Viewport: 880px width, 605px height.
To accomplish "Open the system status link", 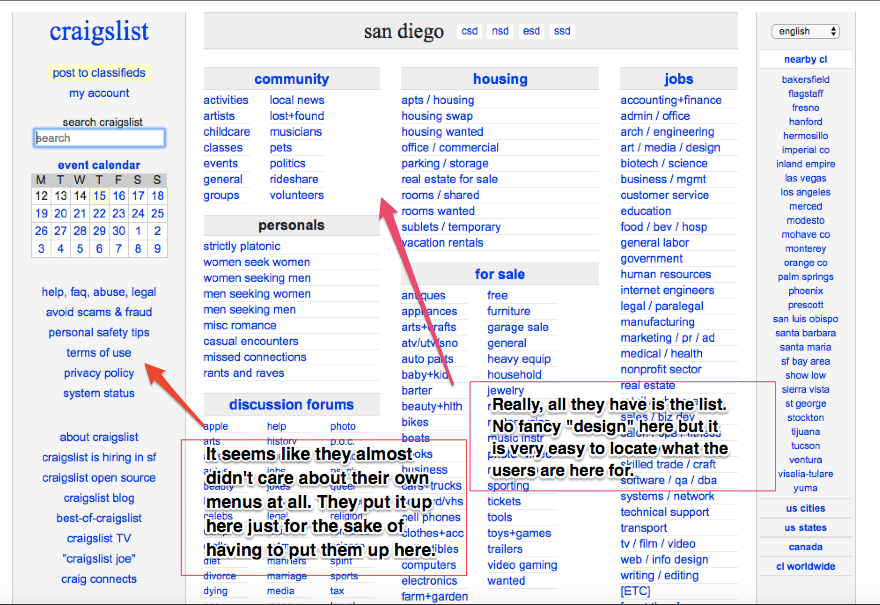I will (x=99, y=393).
